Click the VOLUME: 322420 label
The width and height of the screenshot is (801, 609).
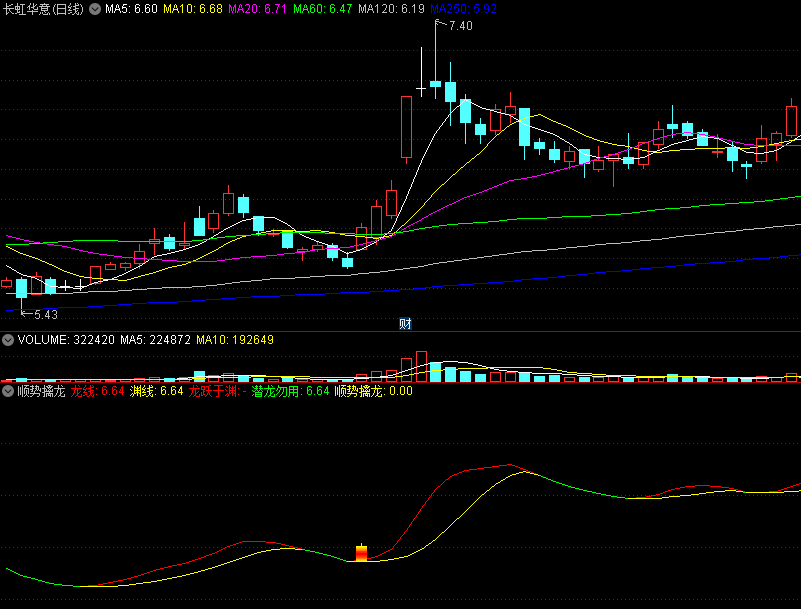(x=66, y=340)
